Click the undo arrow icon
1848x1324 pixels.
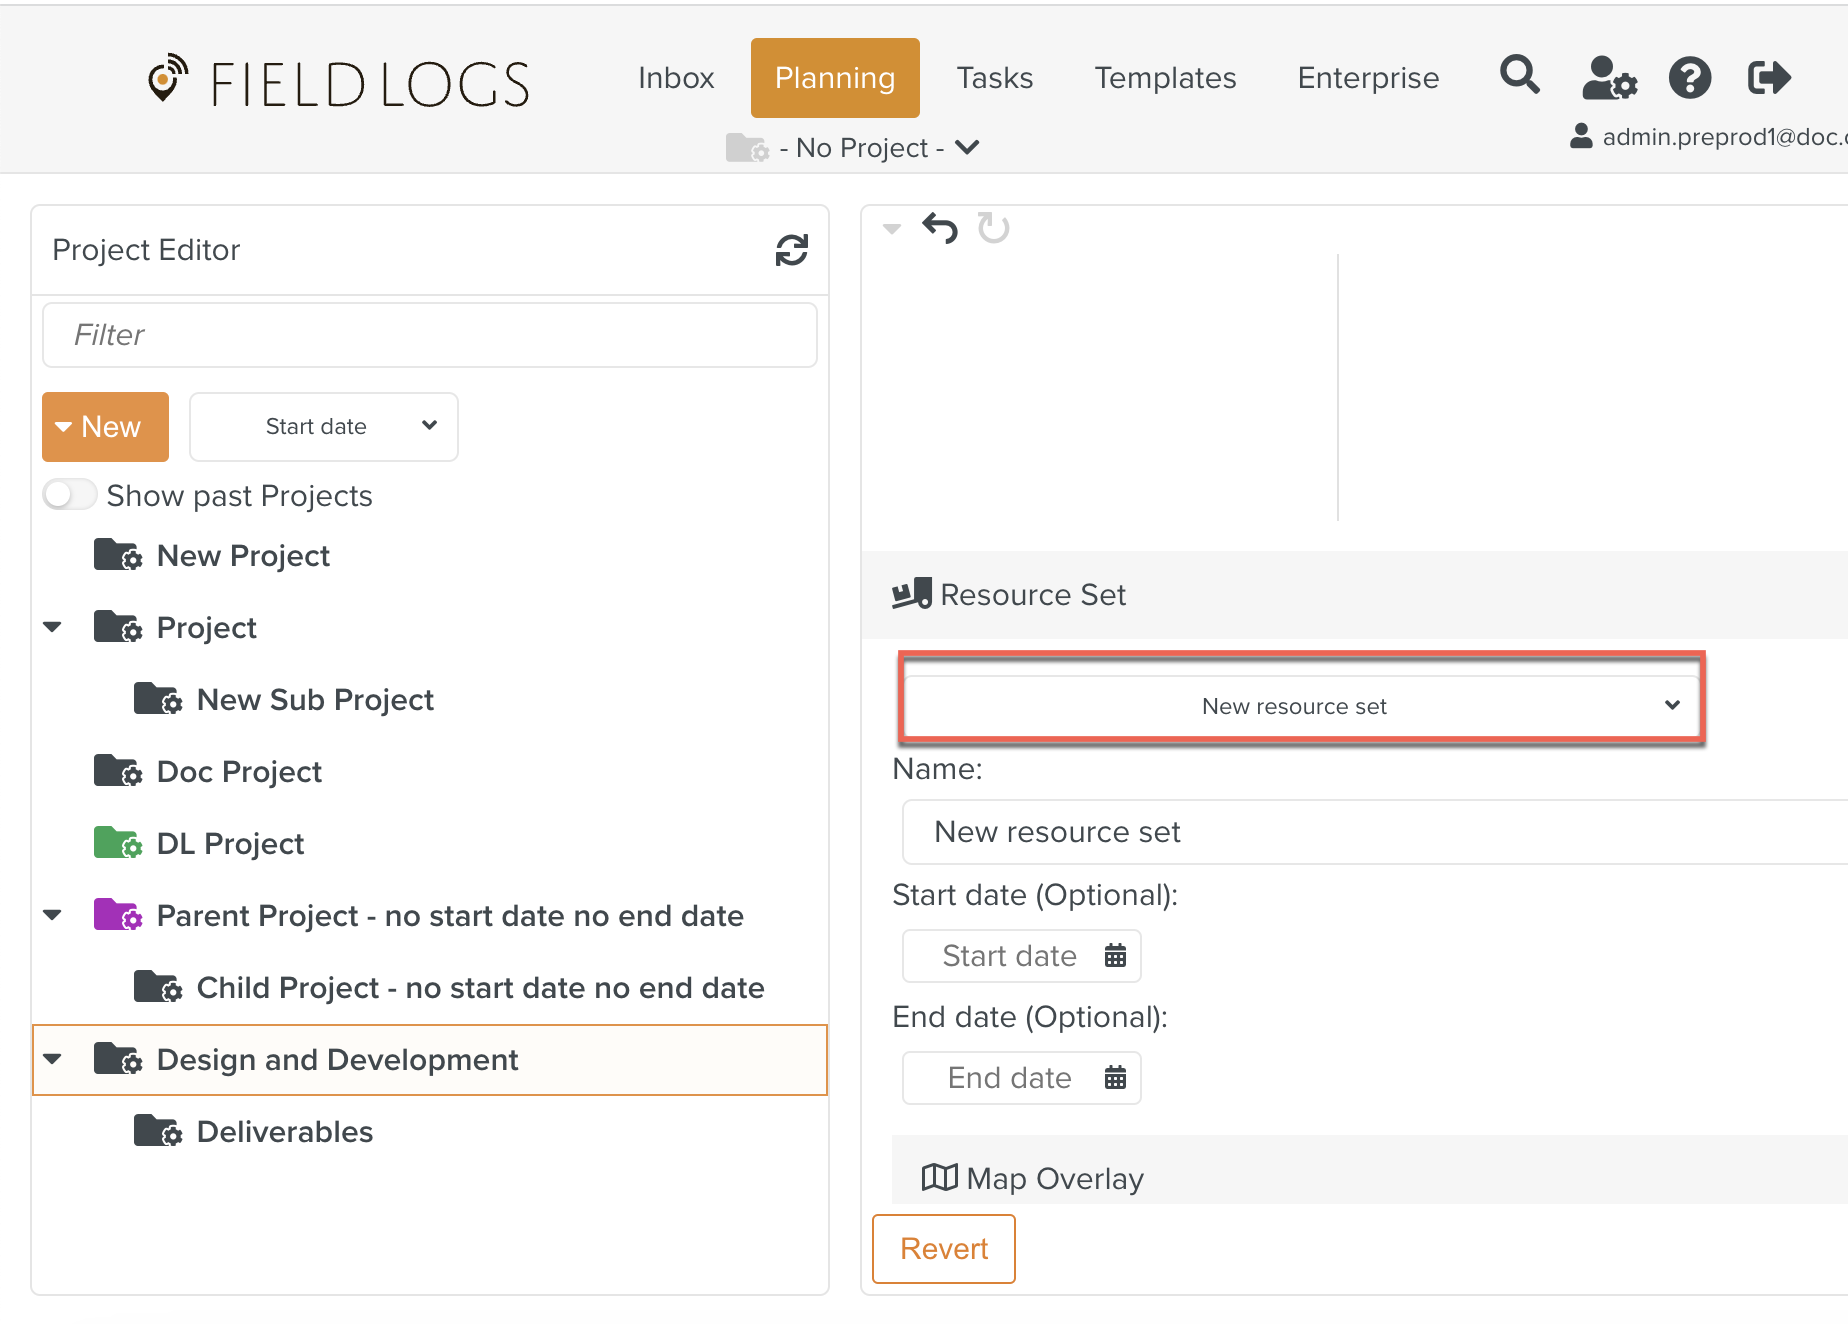point(939,229)
